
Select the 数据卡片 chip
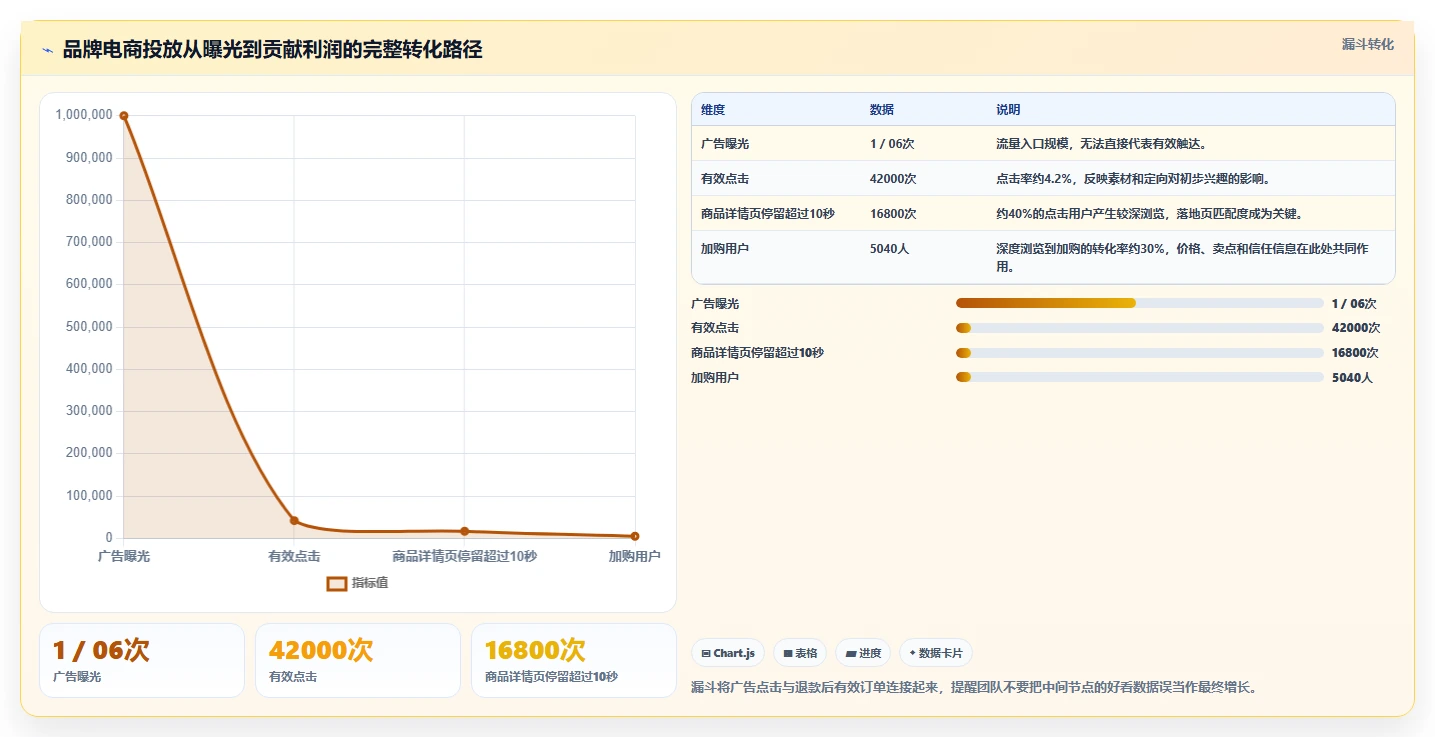936,653
